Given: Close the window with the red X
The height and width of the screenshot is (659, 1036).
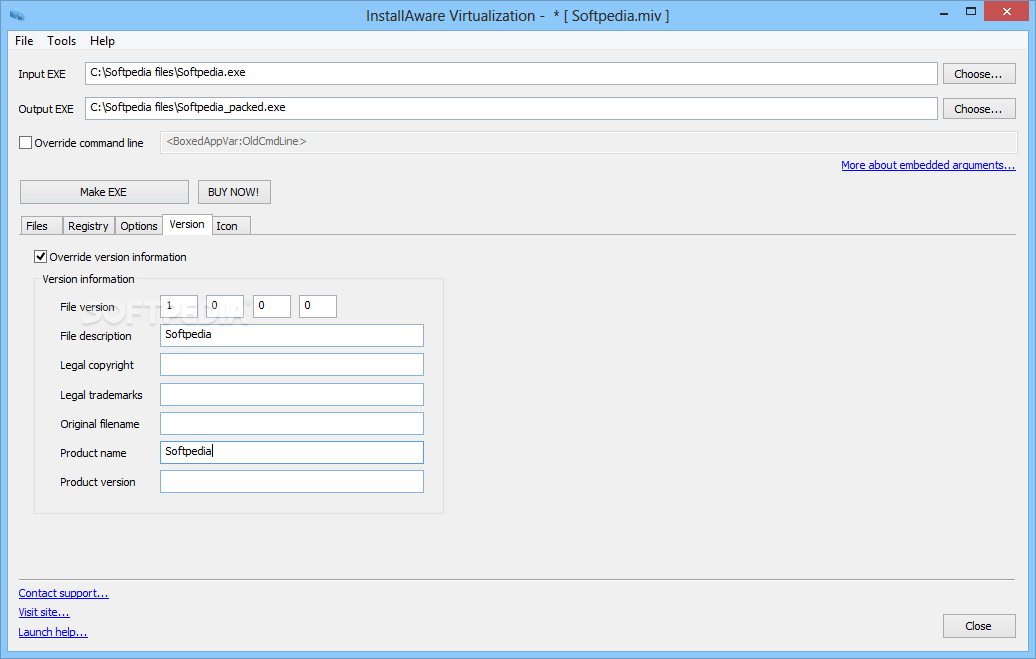Looking at the screenshot, I should tap(1007, 11).
